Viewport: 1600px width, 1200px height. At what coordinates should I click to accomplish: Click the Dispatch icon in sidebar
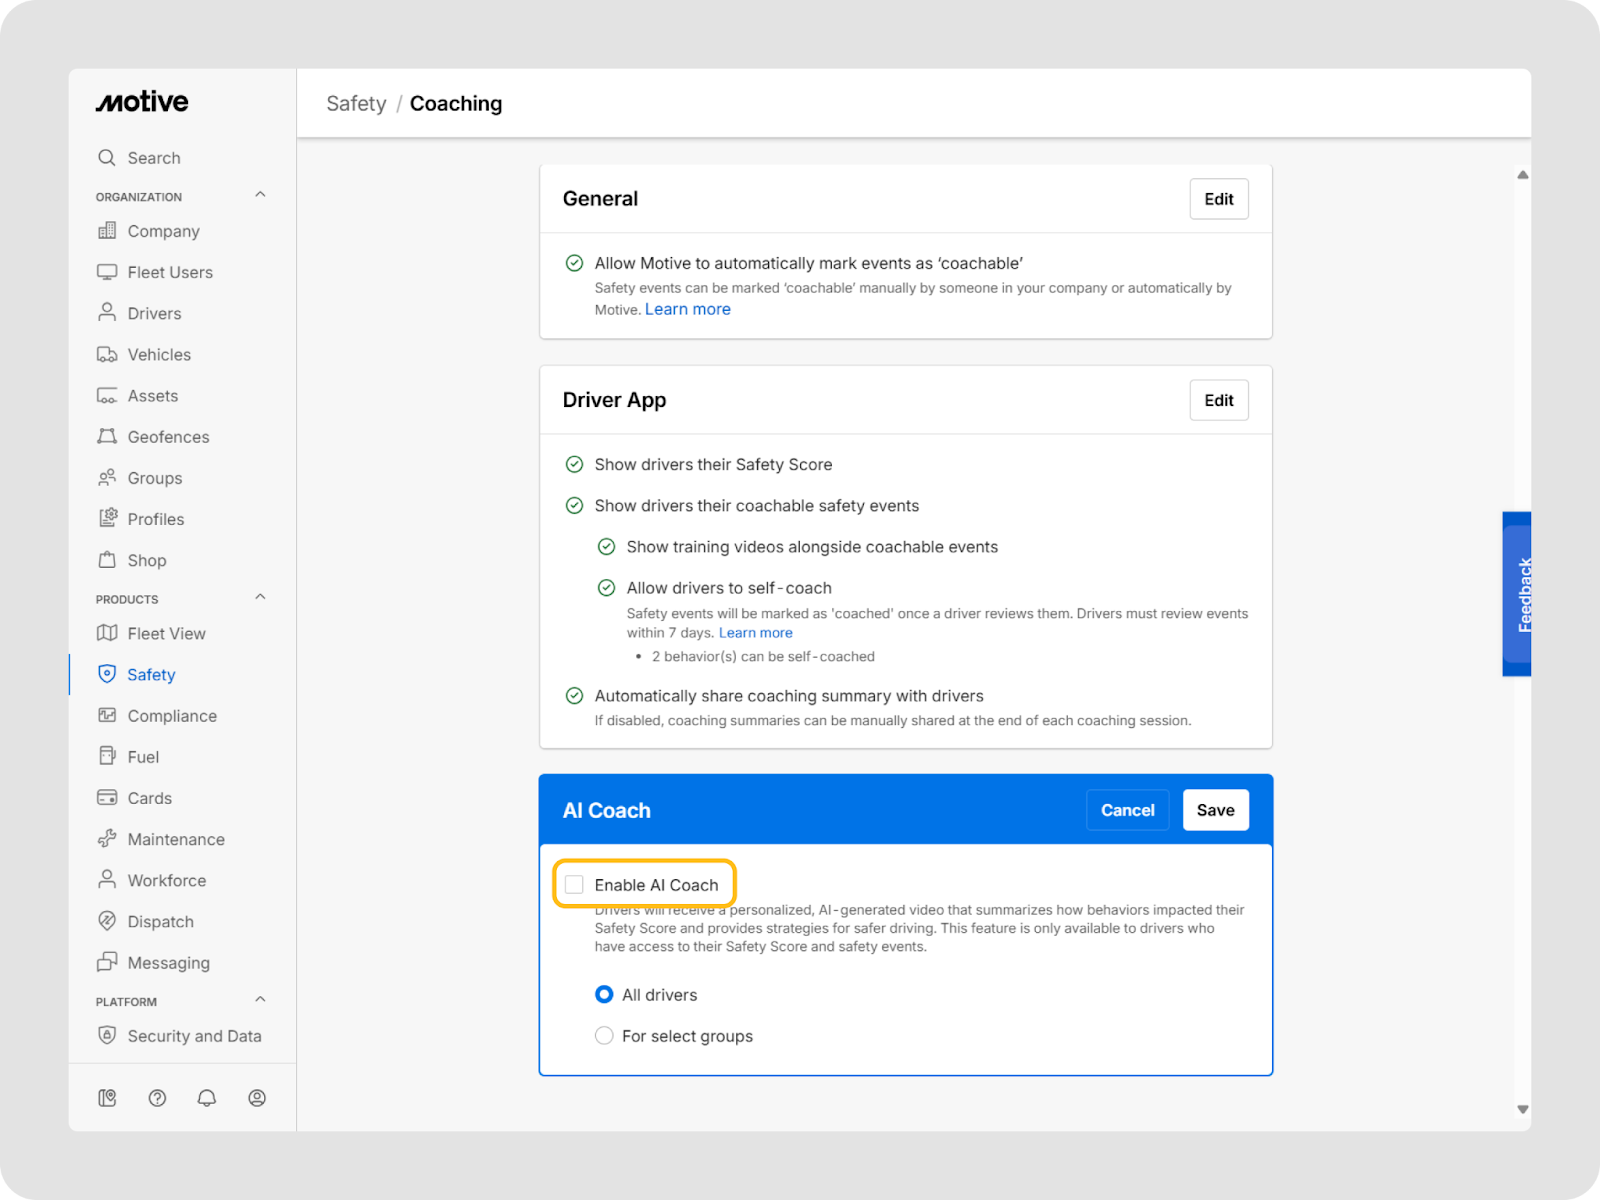coord(107,921)
